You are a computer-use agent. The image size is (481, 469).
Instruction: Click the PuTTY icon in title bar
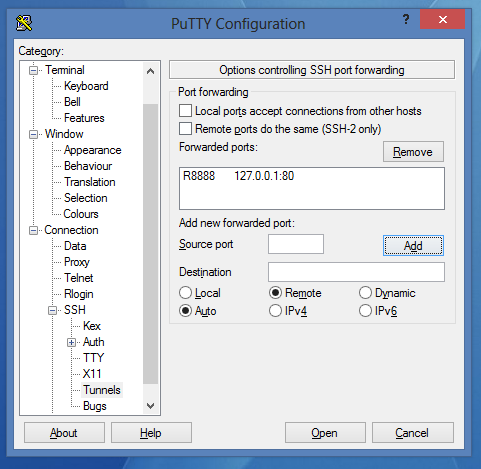coord(24,23)
